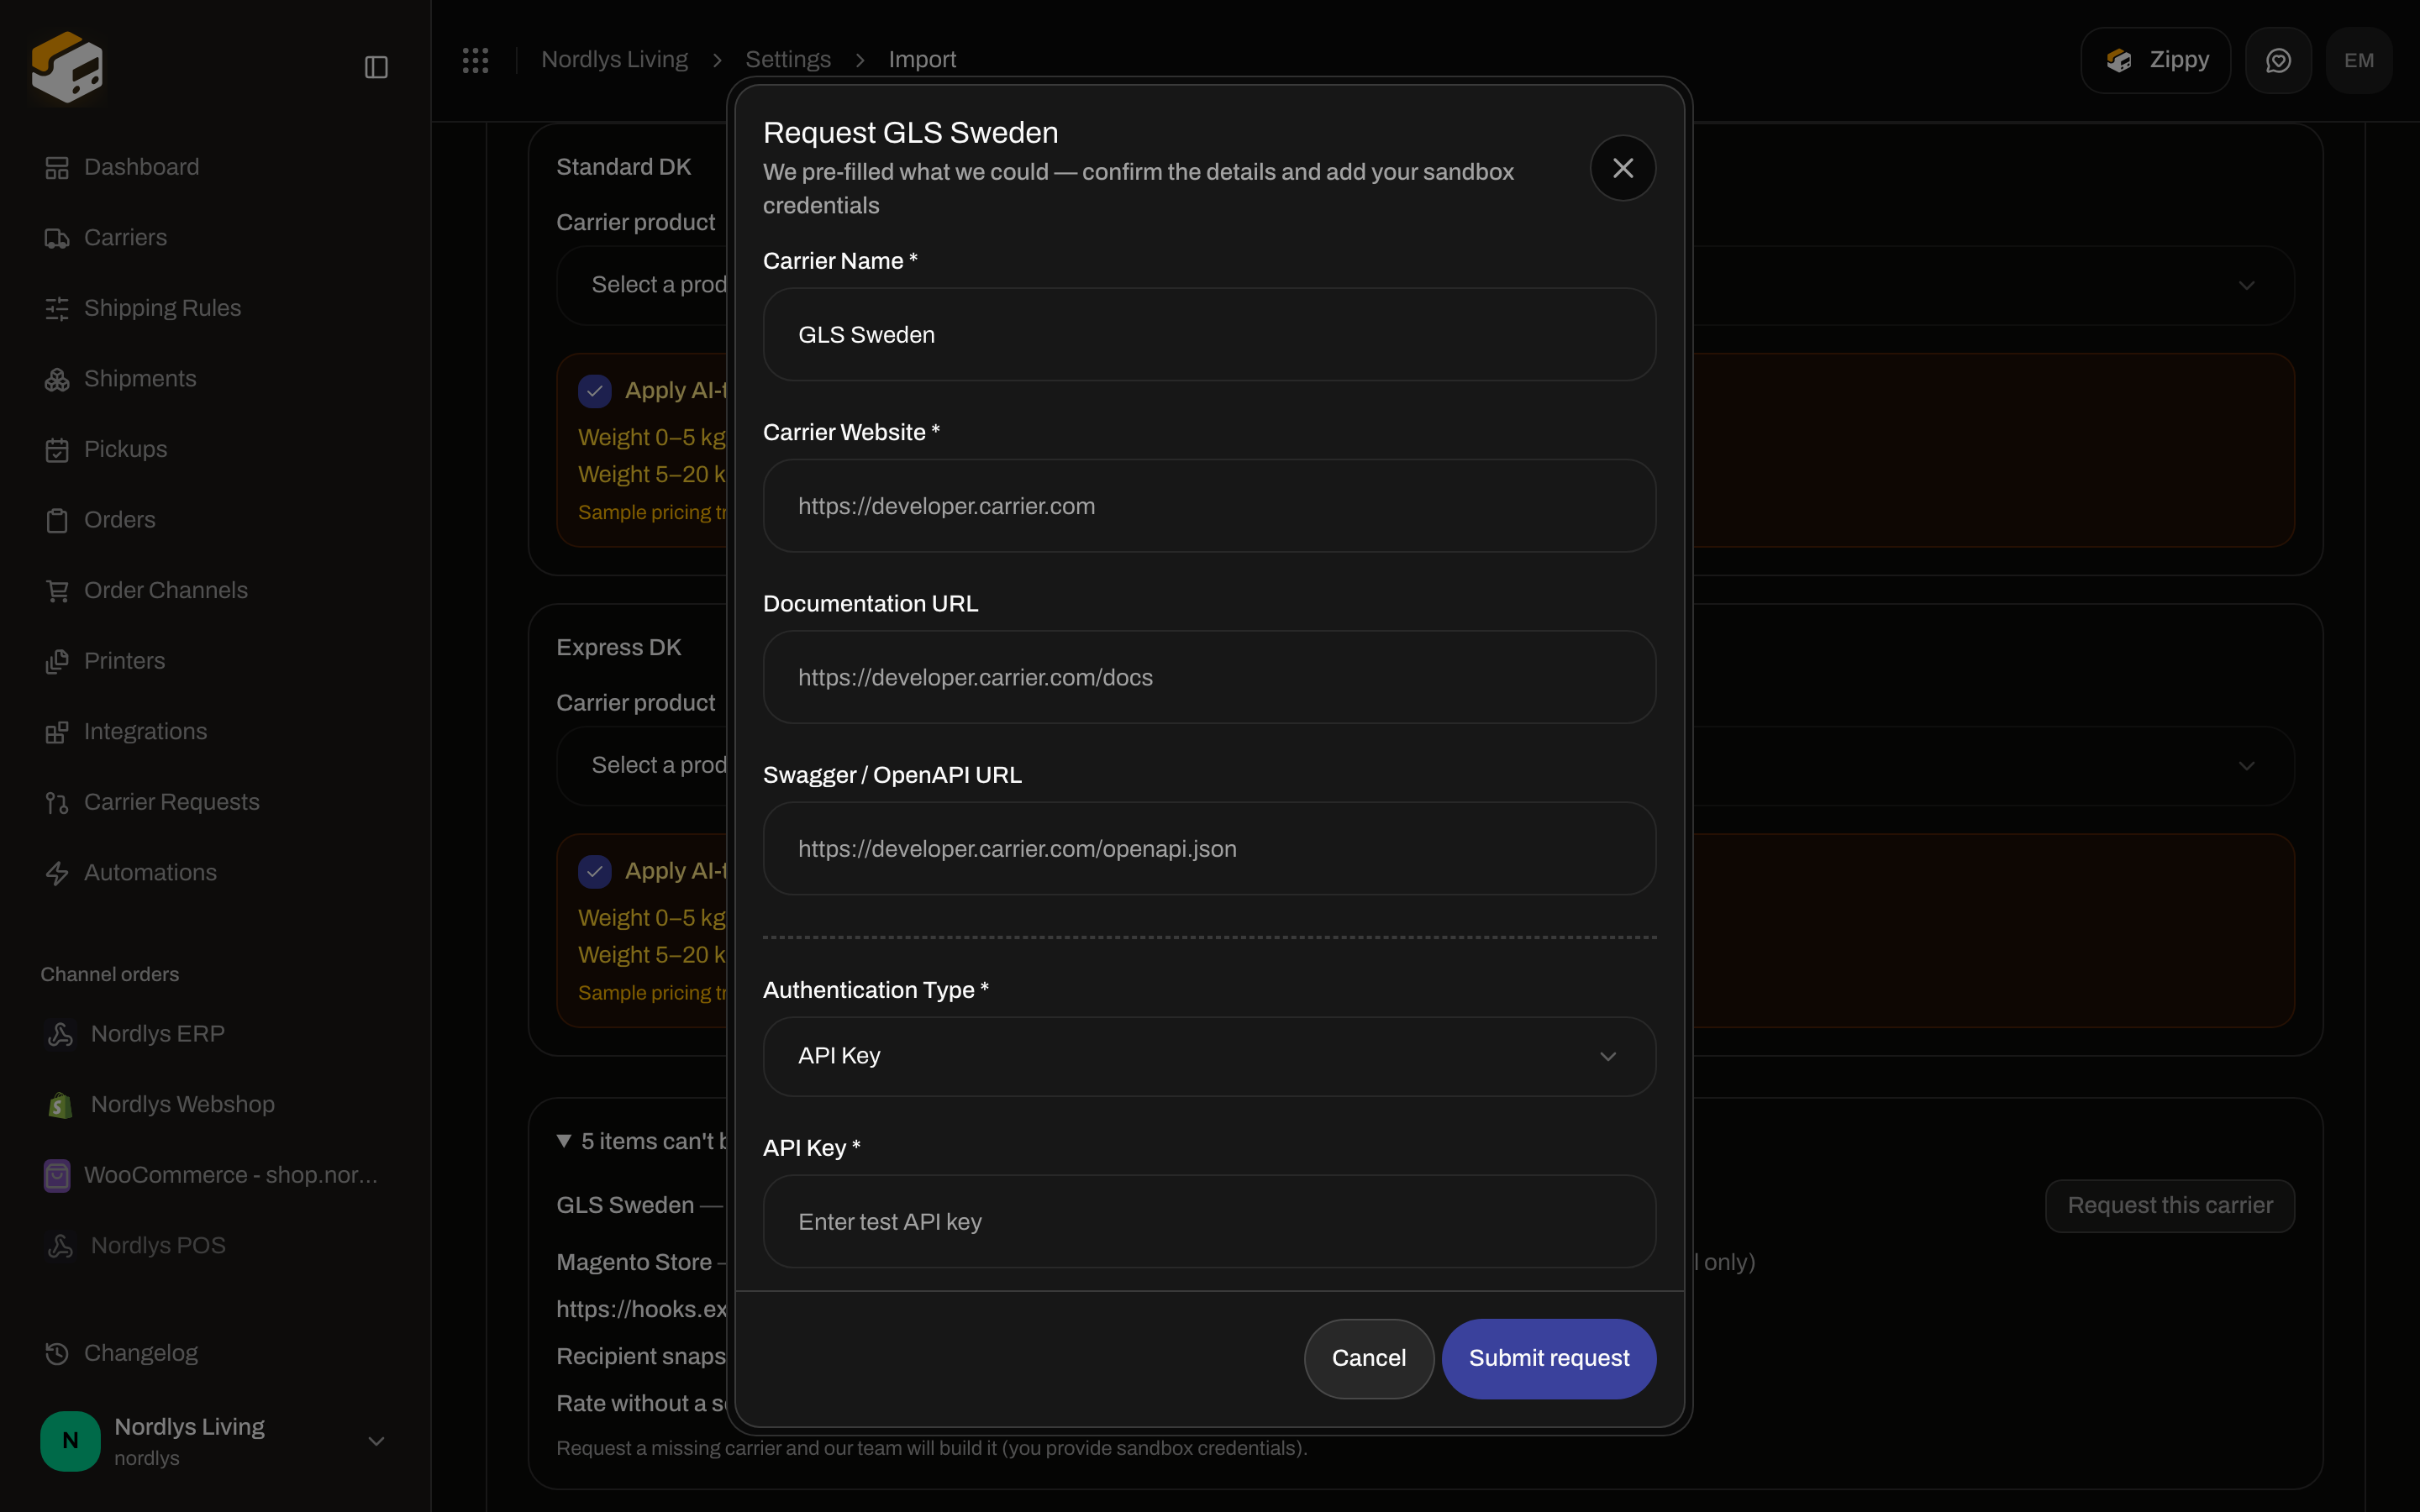This screenshot has height=1512, width=2420.
Task: Focus the API Key input field
Action: [x=1209, y=1222]
